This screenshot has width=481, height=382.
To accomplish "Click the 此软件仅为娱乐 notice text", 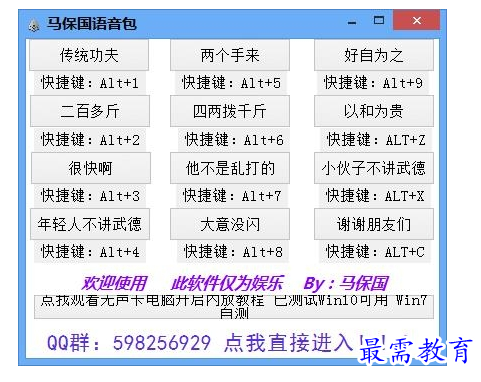I will pyautogui.click(x=227, y=283).
